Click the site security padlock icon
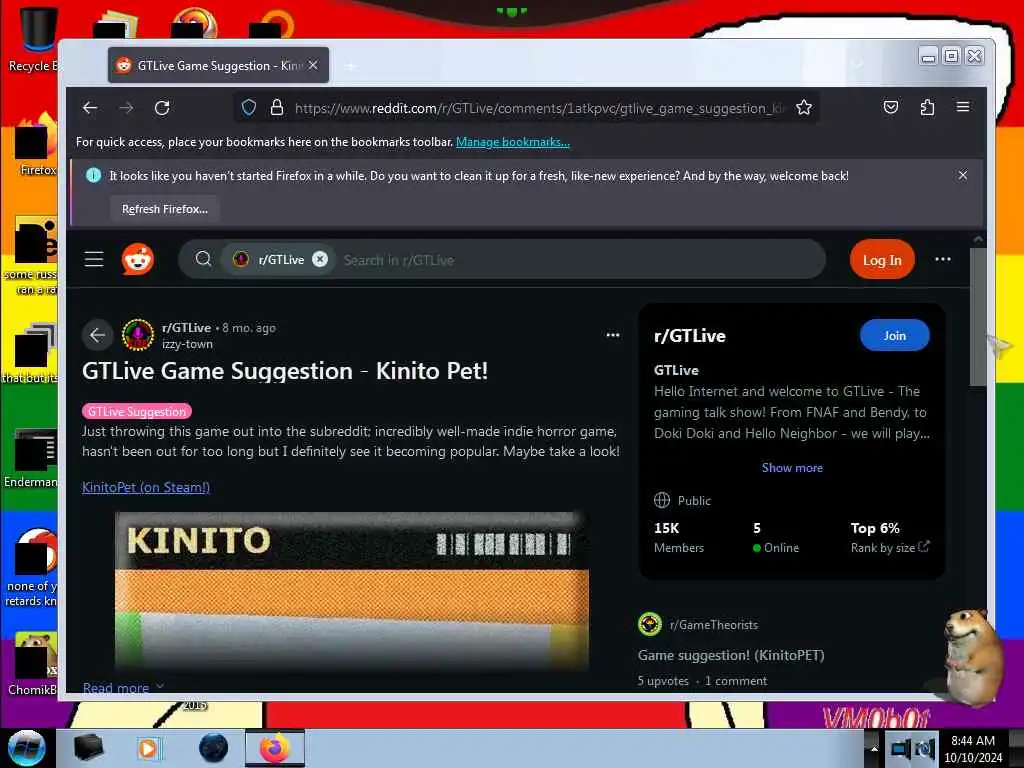Image resolution: width=1024 pixels, height=768 pixels. [277, 108]
